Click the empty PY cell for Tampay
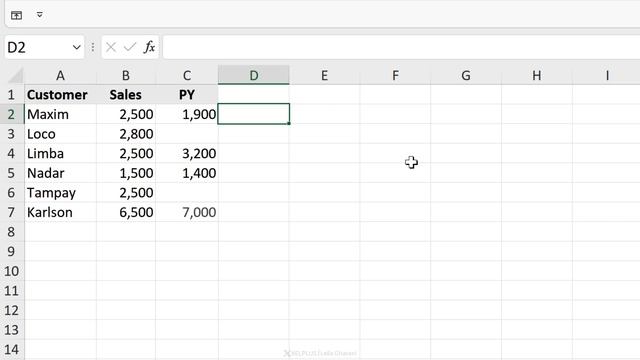The width and height of the screenshot is (640, 360). [187, 193]
